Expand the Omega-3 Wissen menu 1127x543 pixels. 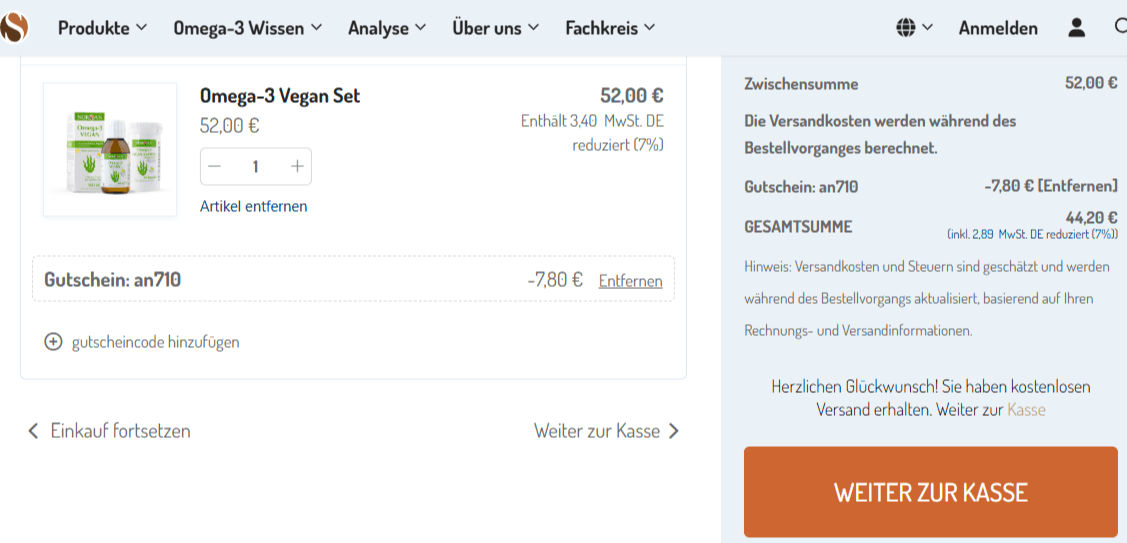(x=247, y=28)
